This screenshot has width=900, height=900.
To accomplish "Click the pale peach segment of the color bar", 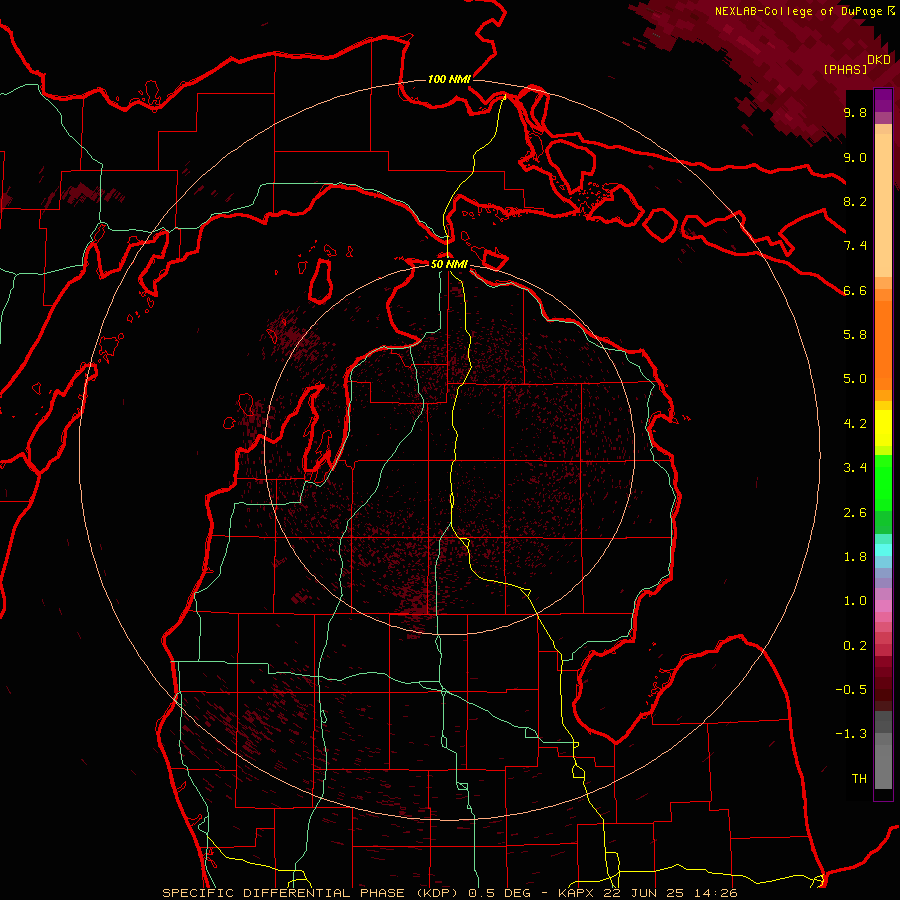I will pyautogui.click(x=883, y=207).
